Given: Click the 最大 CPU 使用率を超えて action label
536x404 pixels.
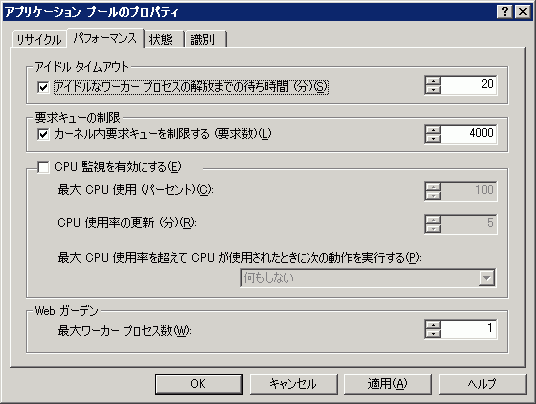Looking at the screenshot, I should [x=239, y=258].
